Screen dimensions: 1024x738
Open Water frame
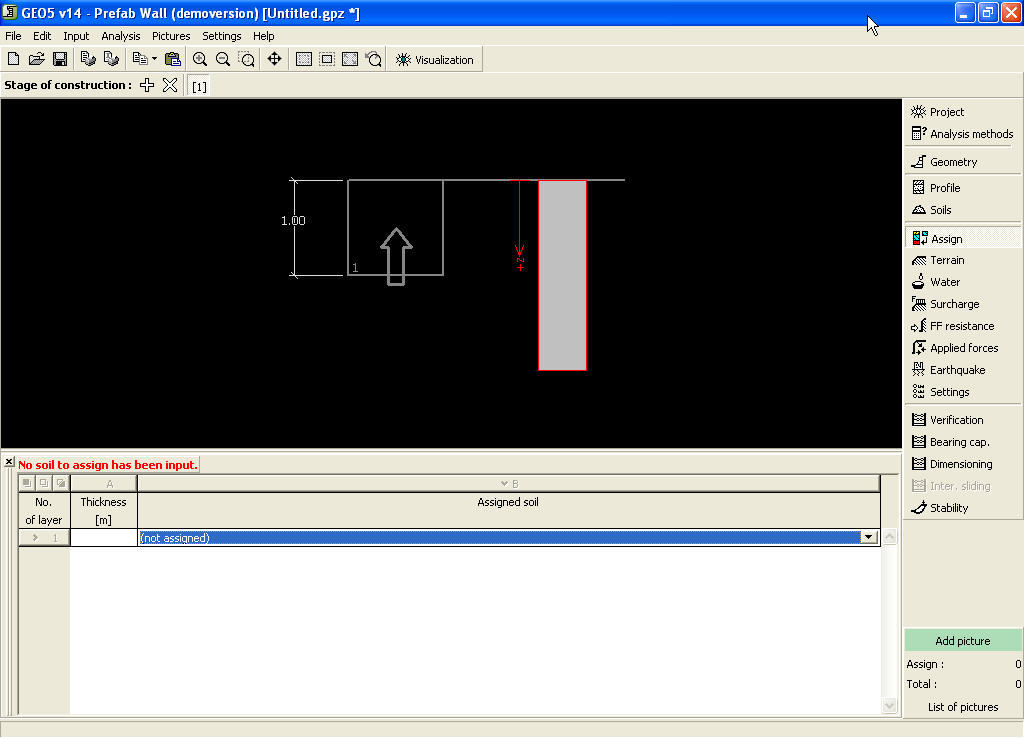click(963, 282)
